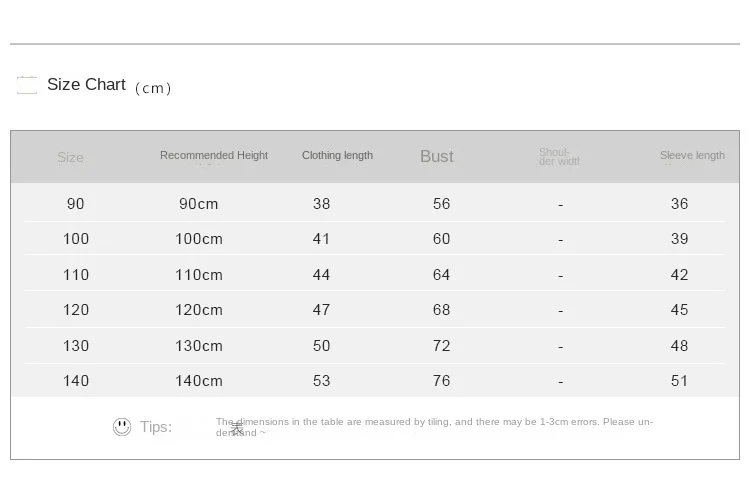This screenshot has width=750, height=503.
Task: Click the 100cm recommended height cell
Action: 199,239
